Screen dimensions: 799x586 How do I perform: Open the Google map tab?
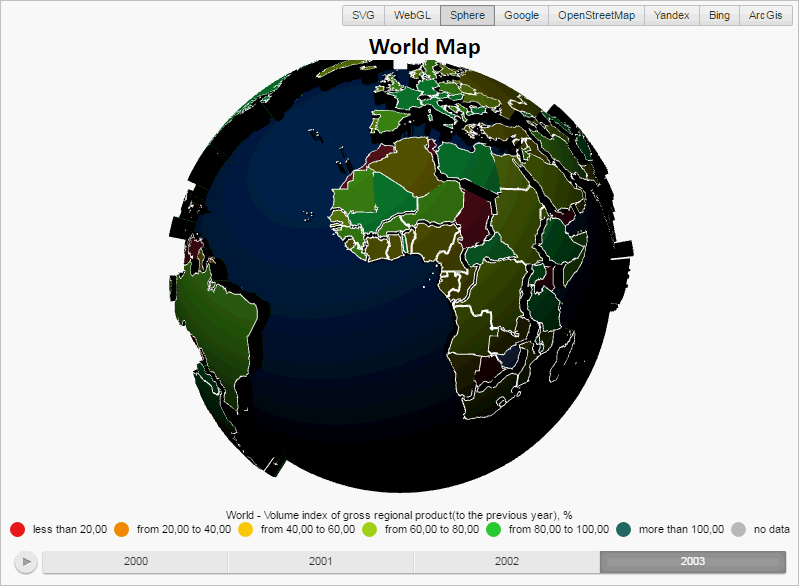[x=521, y=15]
